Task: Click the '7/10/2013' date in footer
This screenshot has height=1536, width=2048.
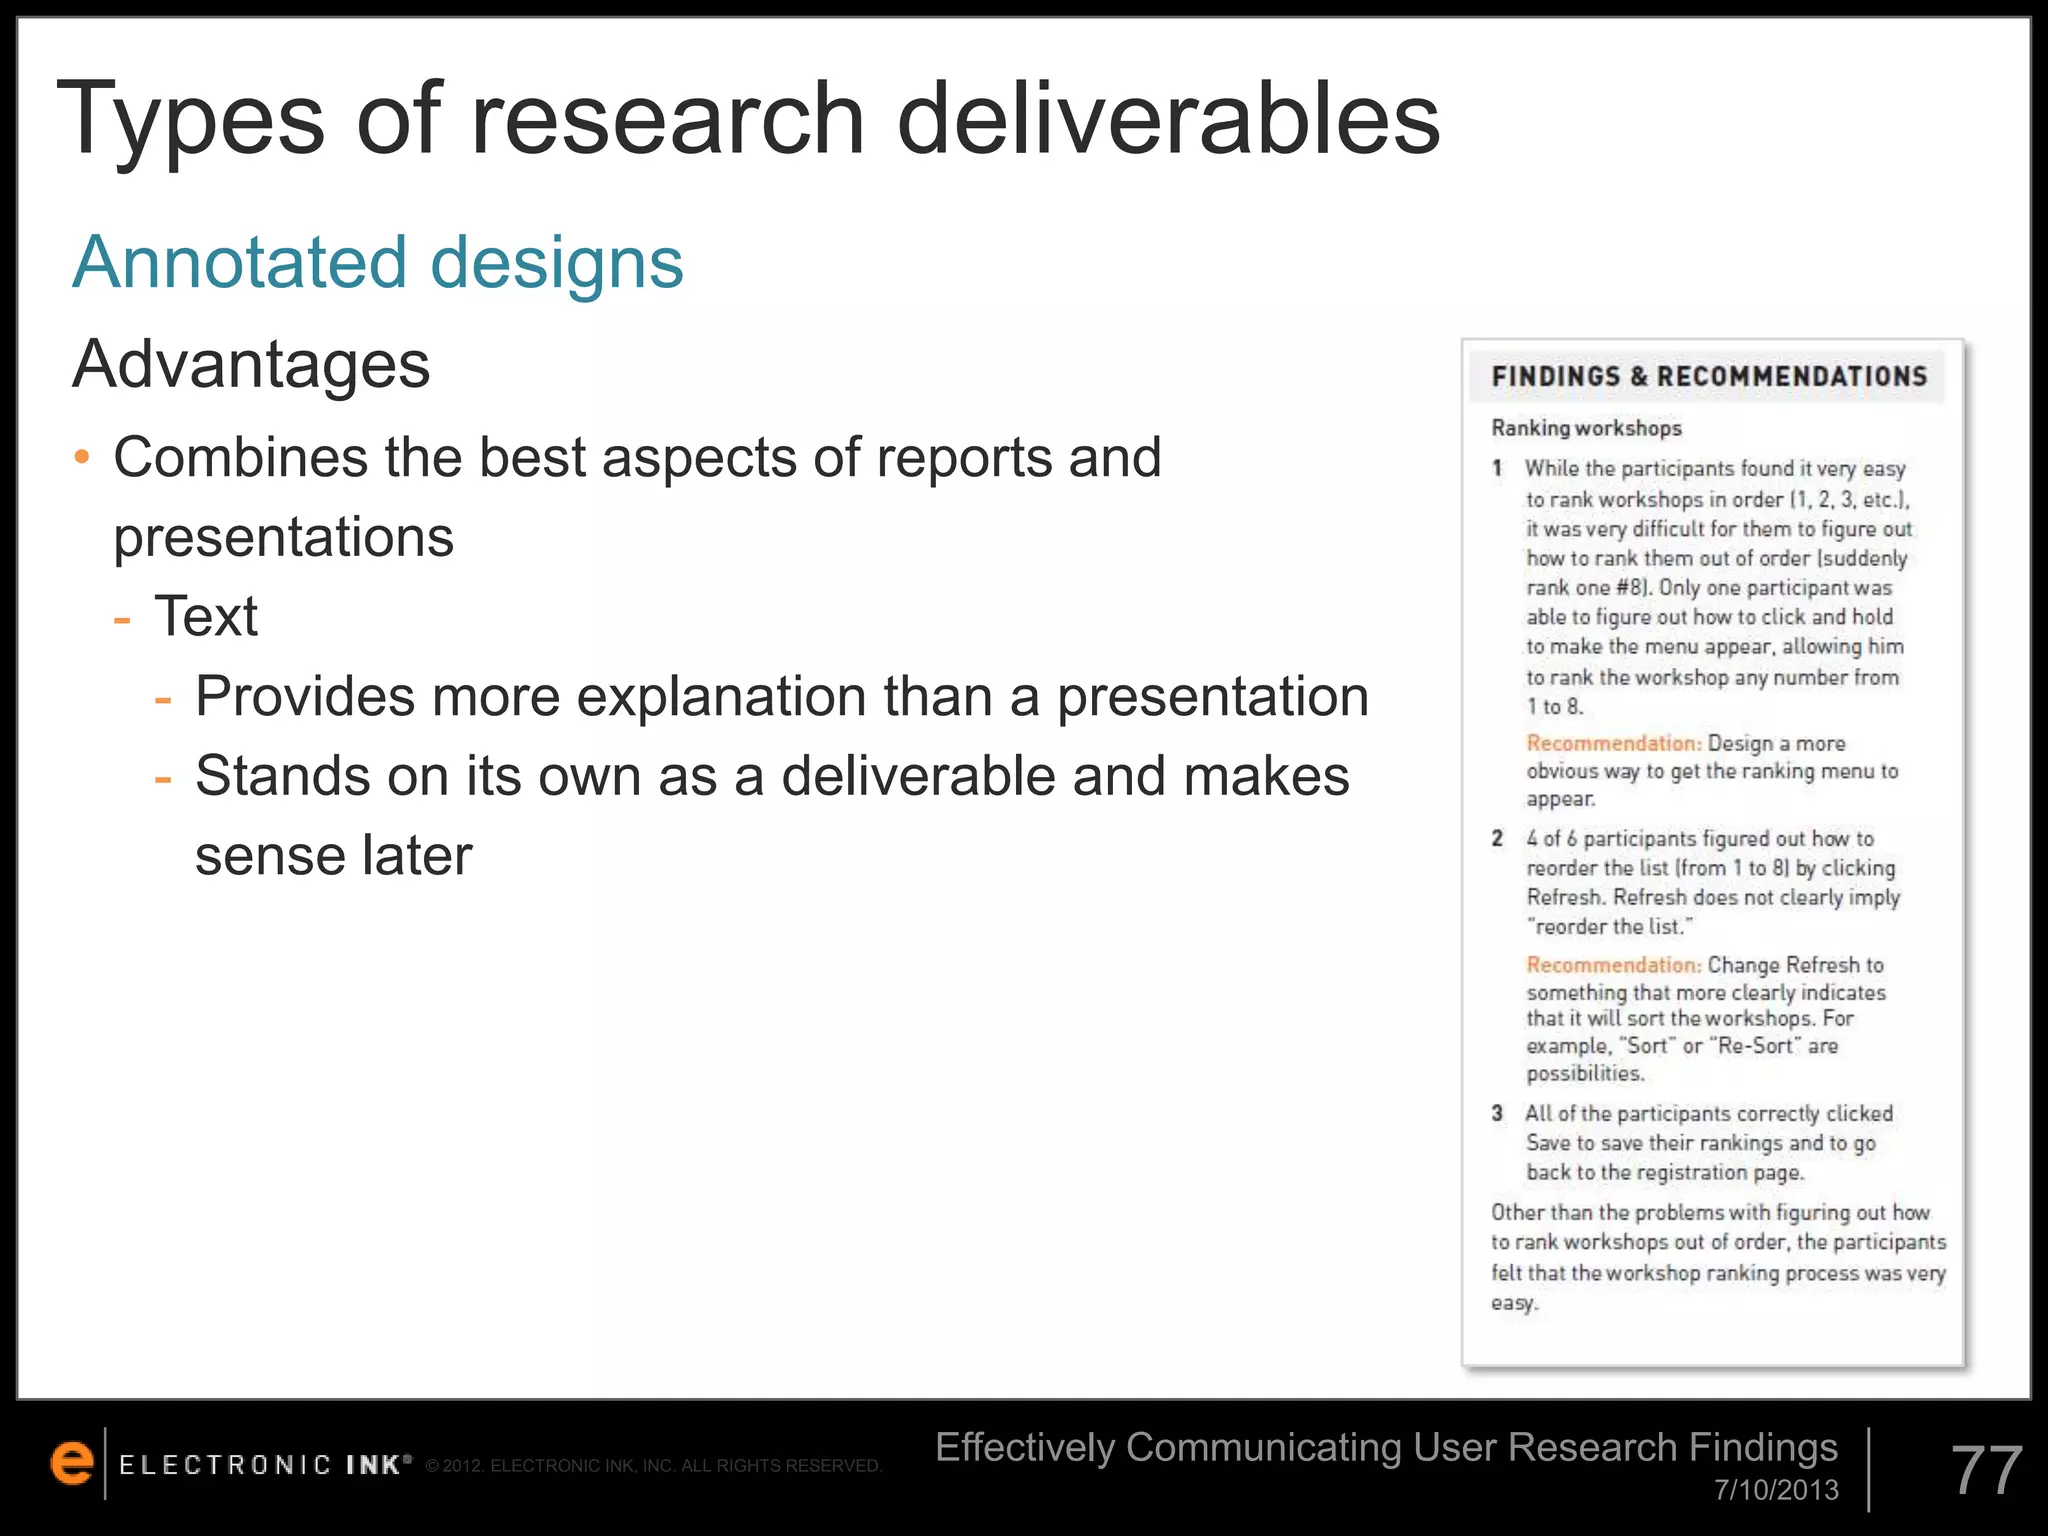Action: [x=1777, y=1490]
